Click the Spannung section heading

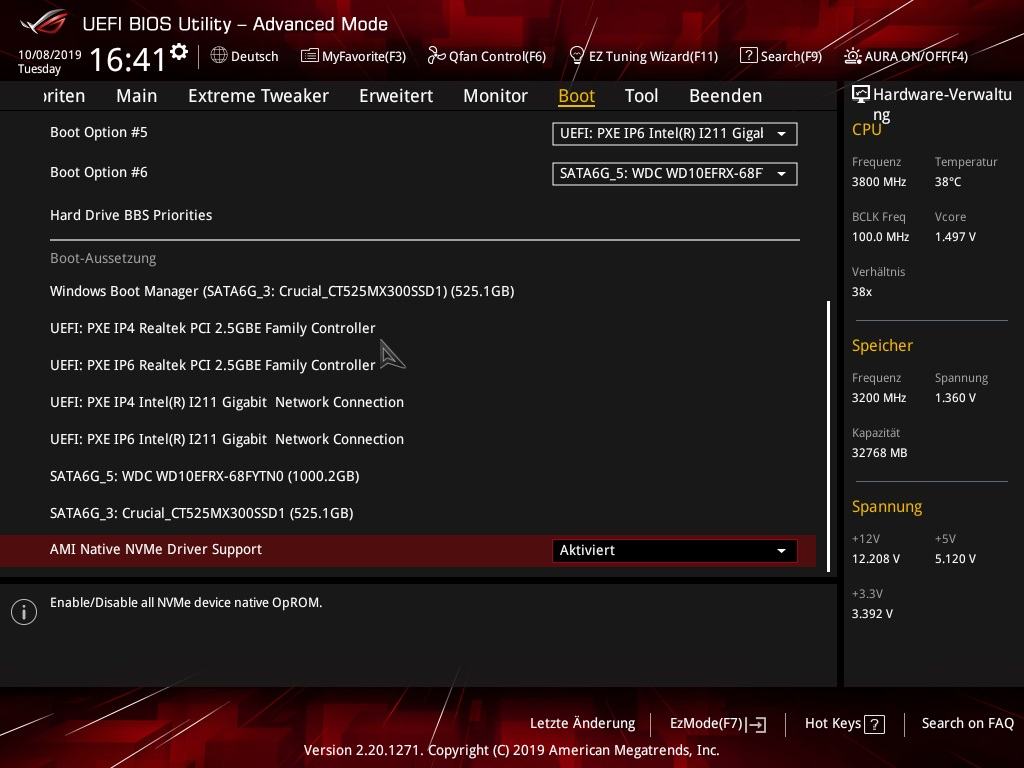click(887, 507)
